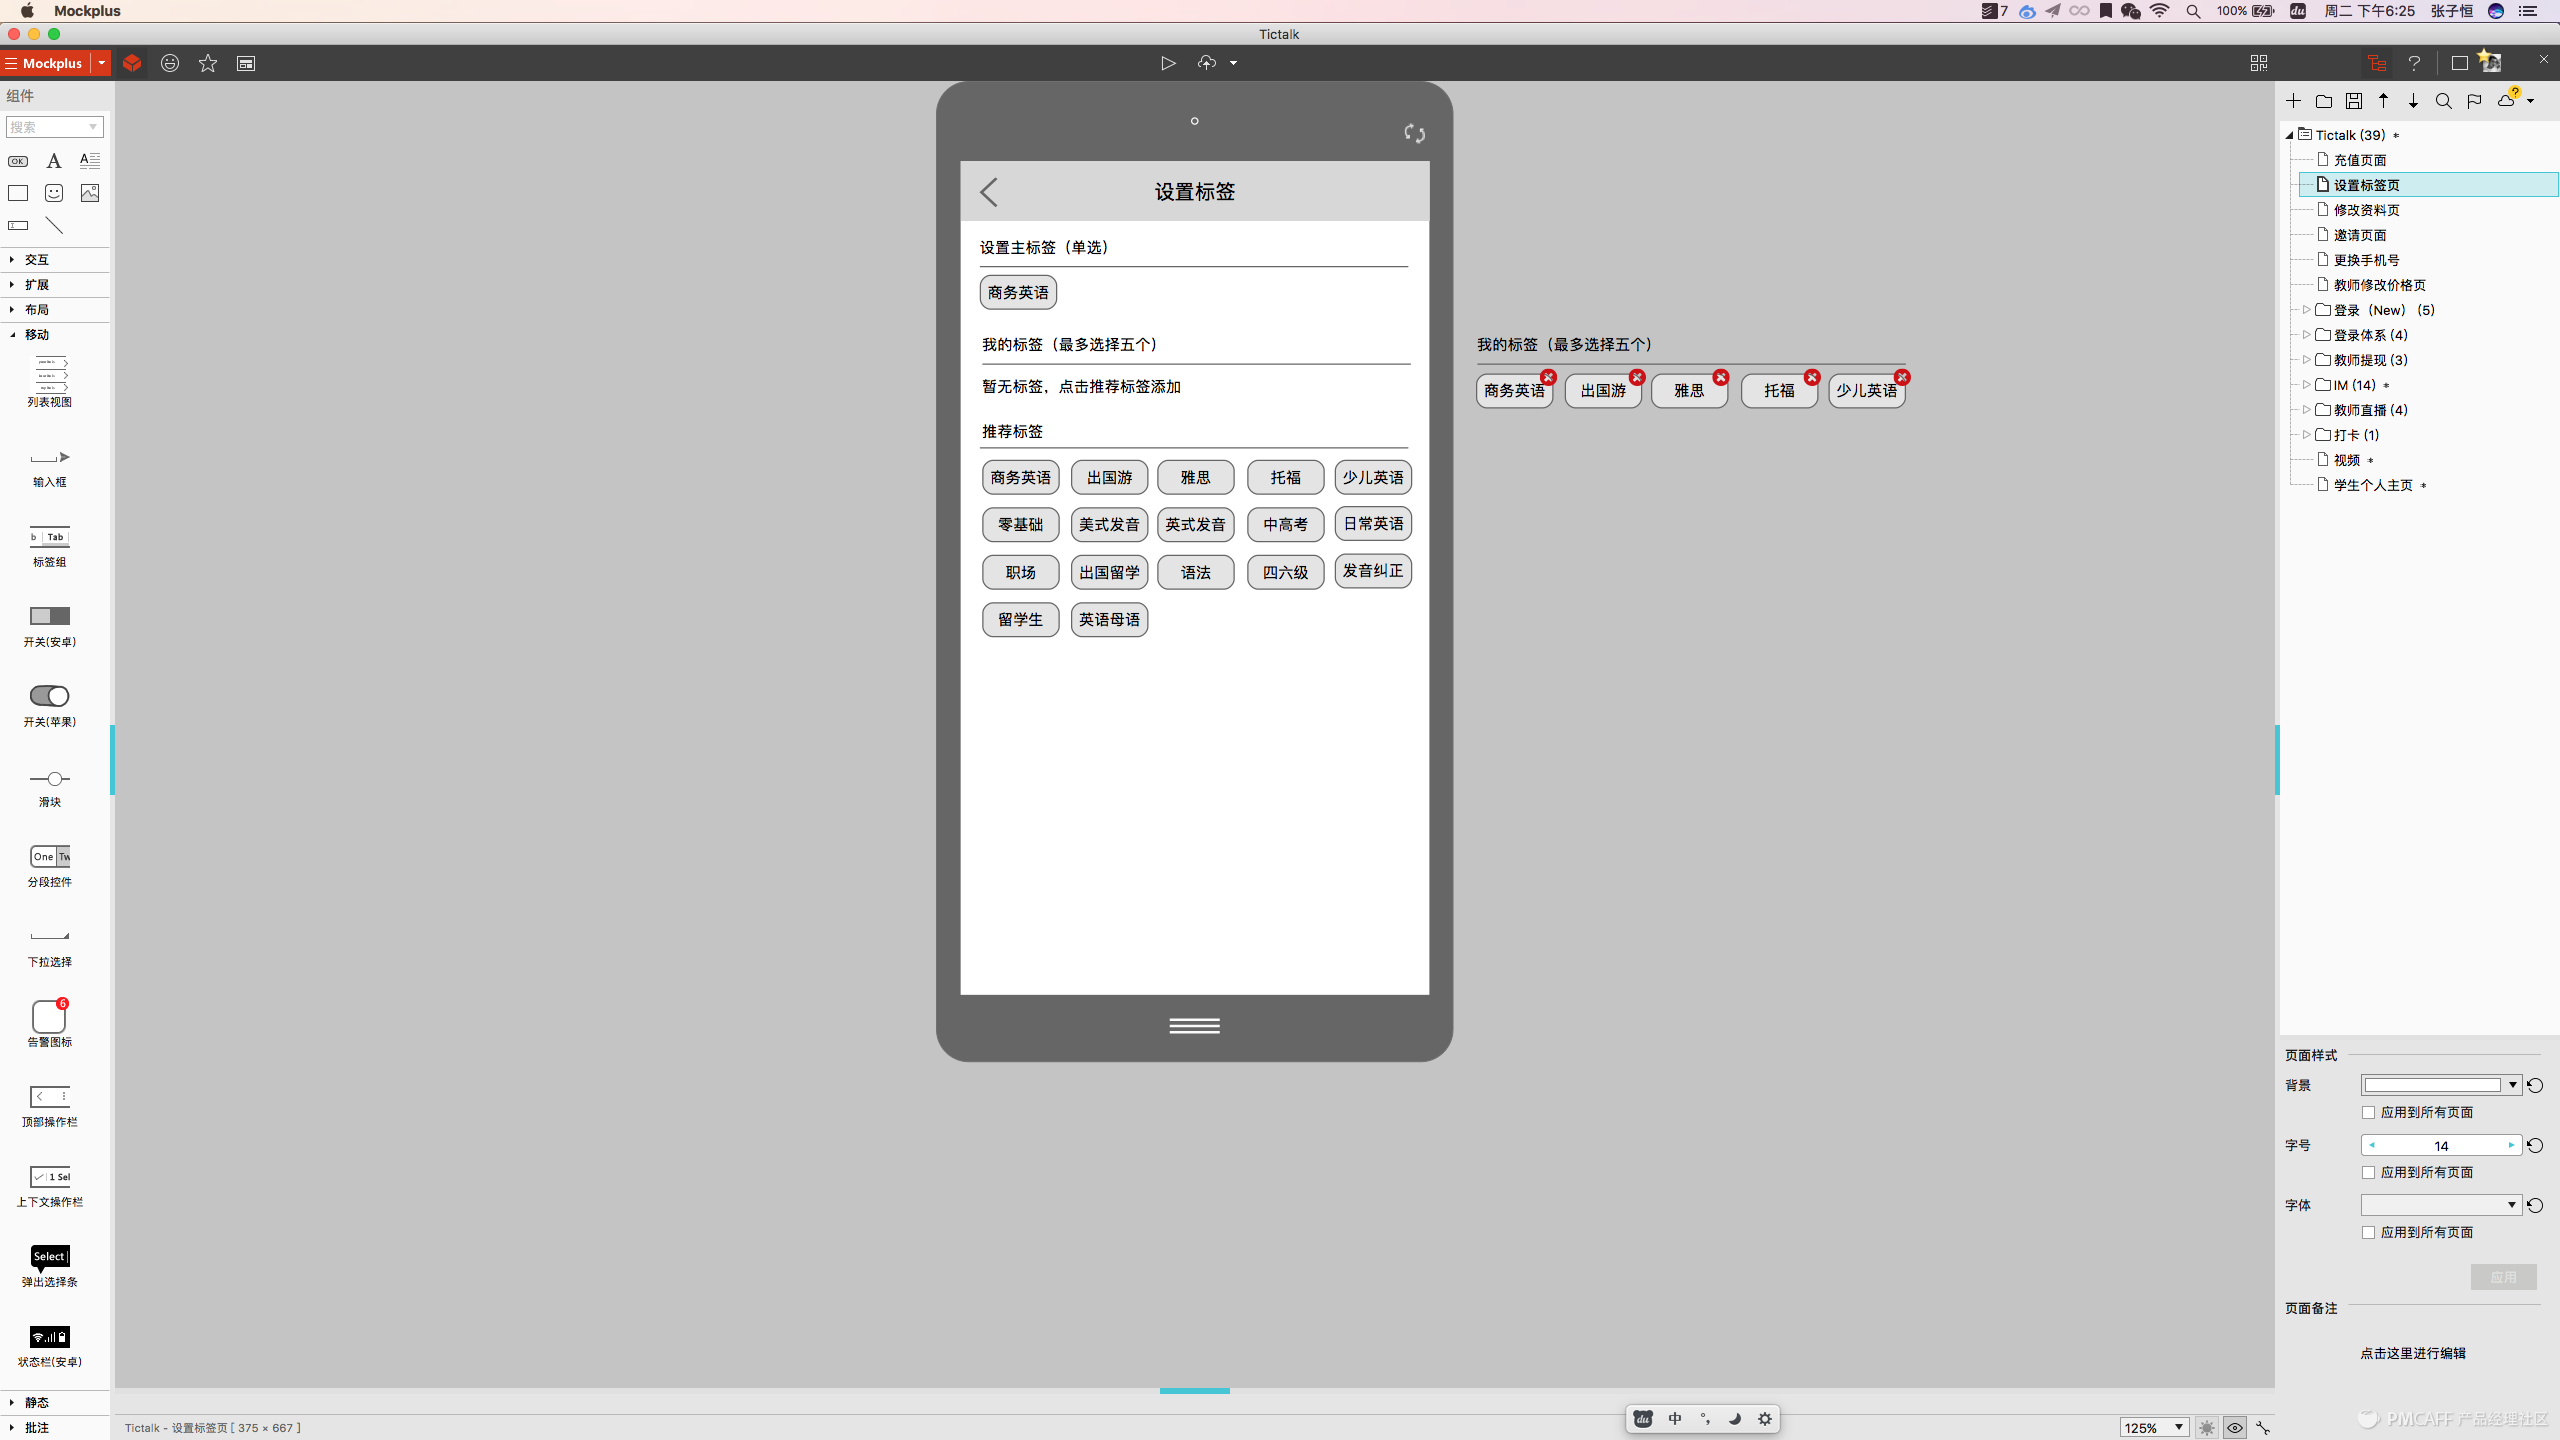Click the Play preview icon in toolbar
The height and width of the screenshot is (1440, 2560).
point(1168,63)
